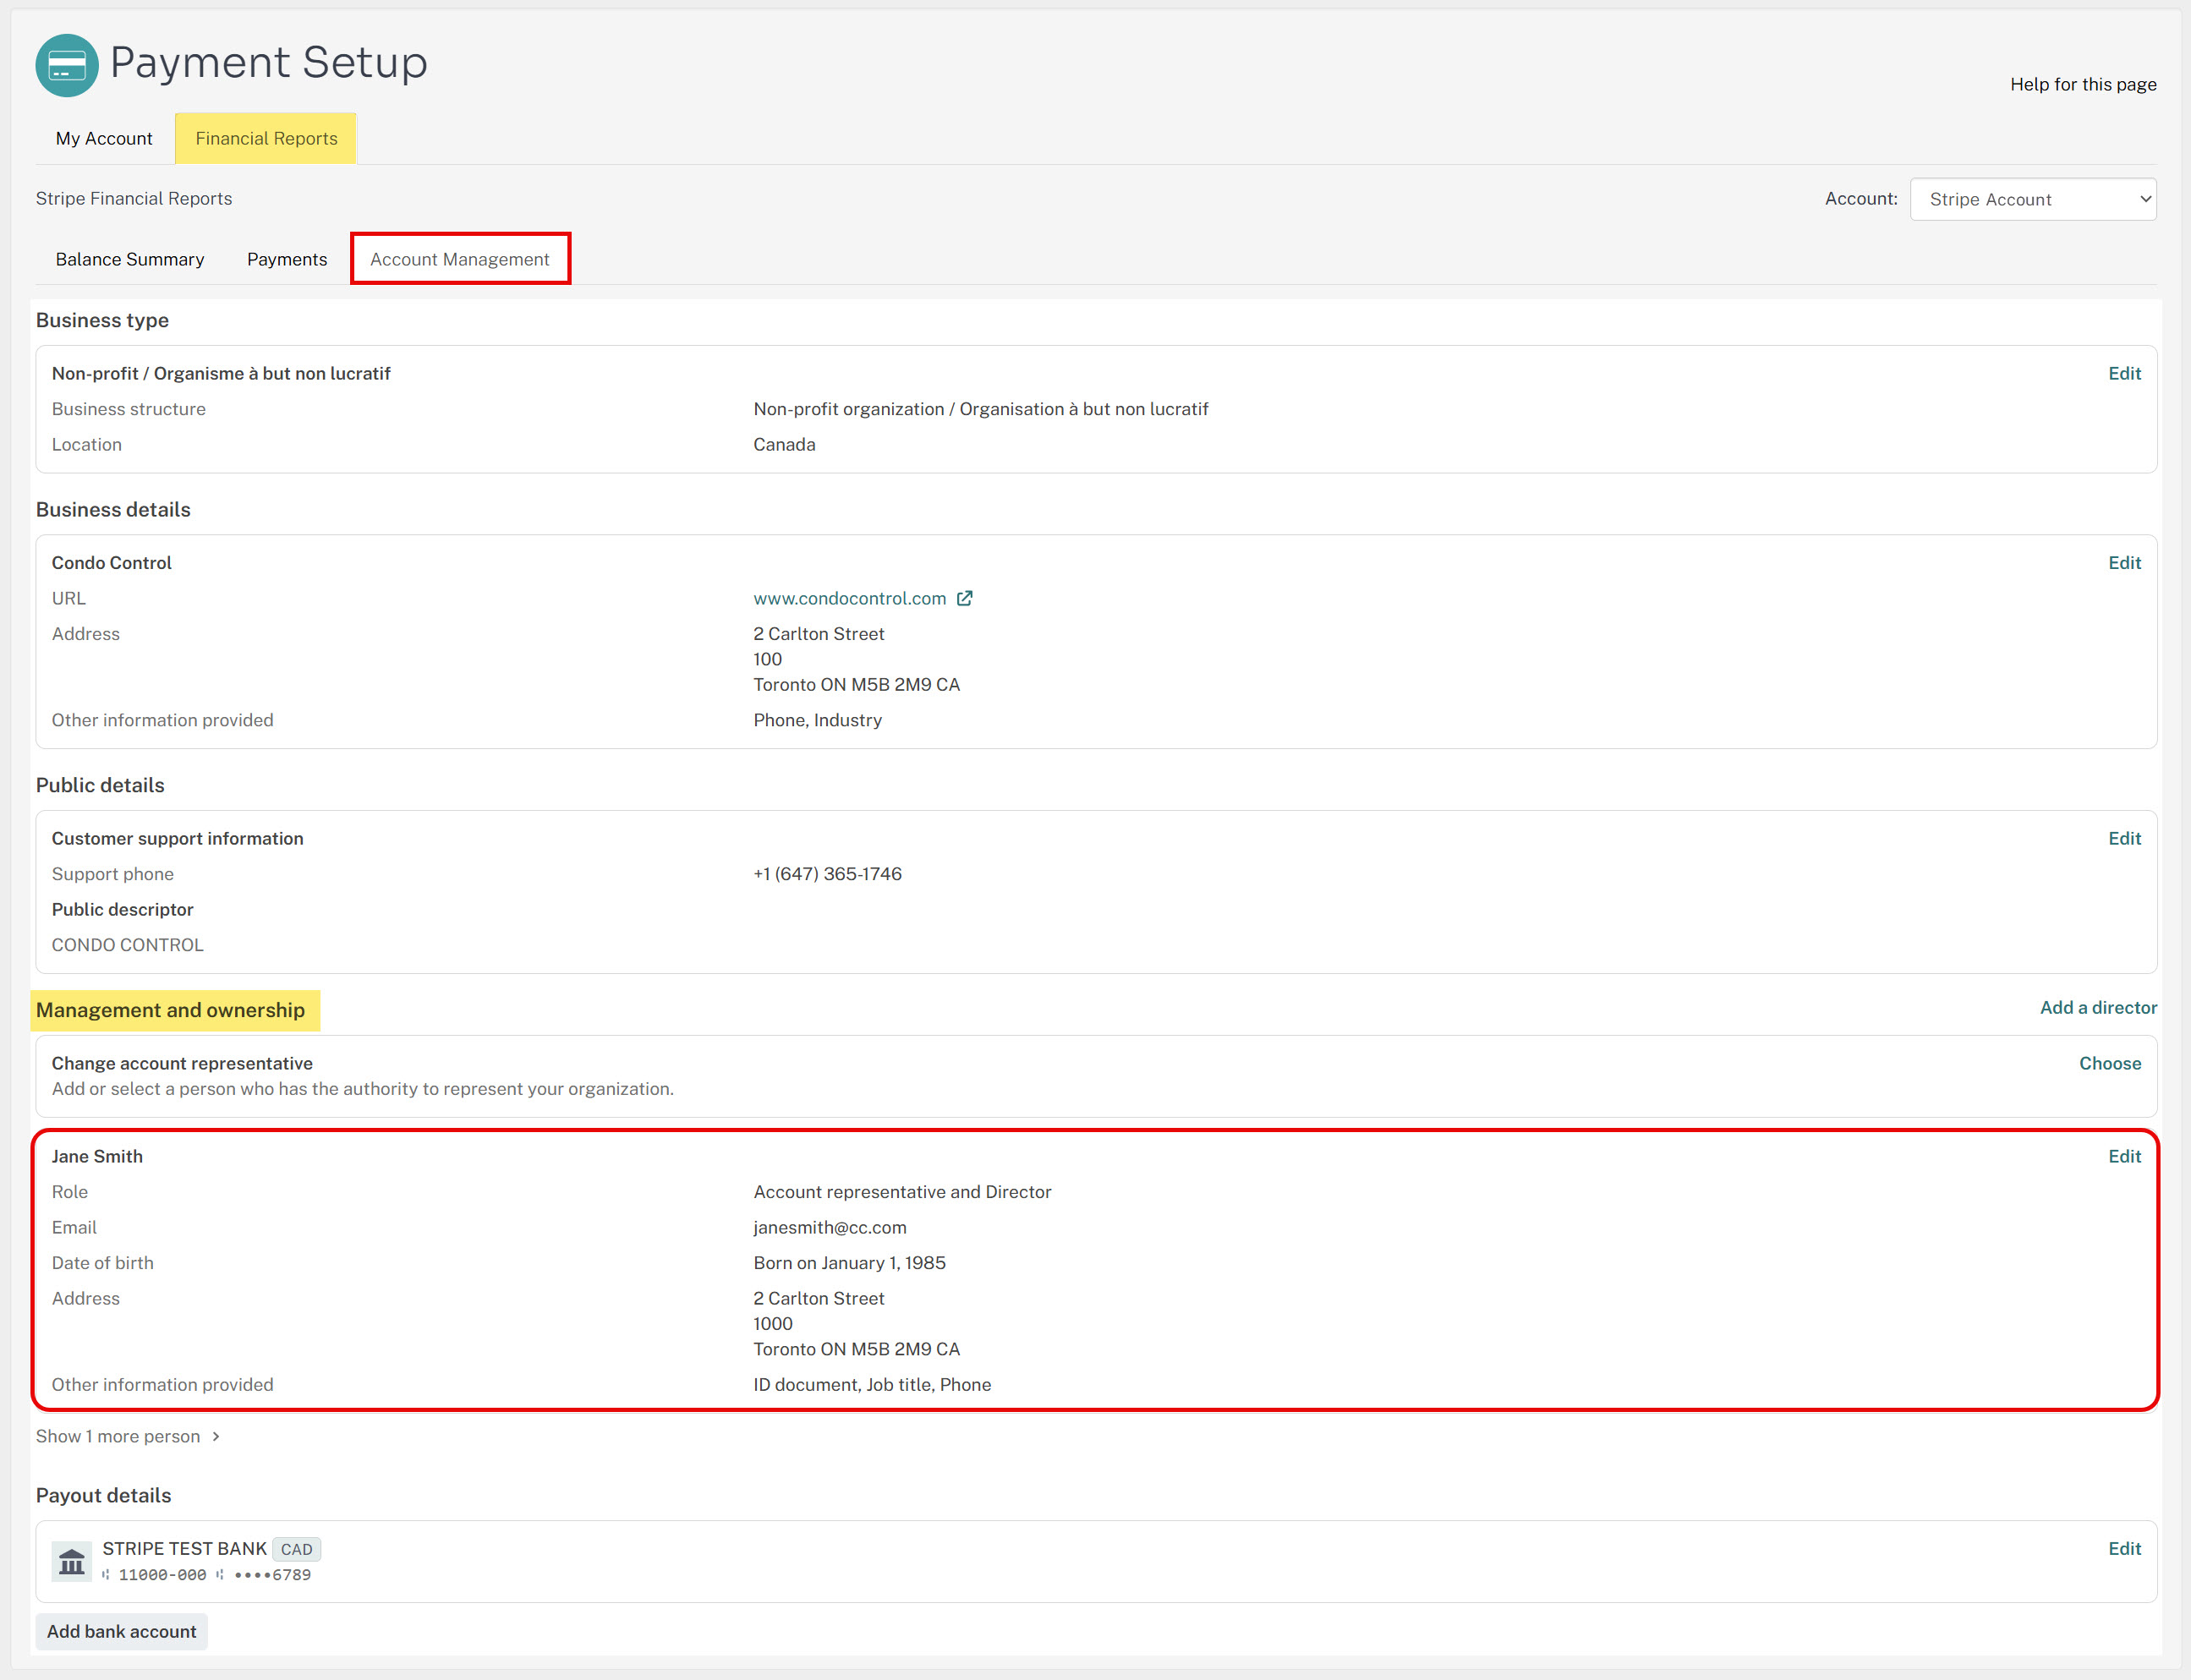2191x1680 pixels.
Task: Click the support phone number +1 (647) 365-1746
Action: (827, 874)
